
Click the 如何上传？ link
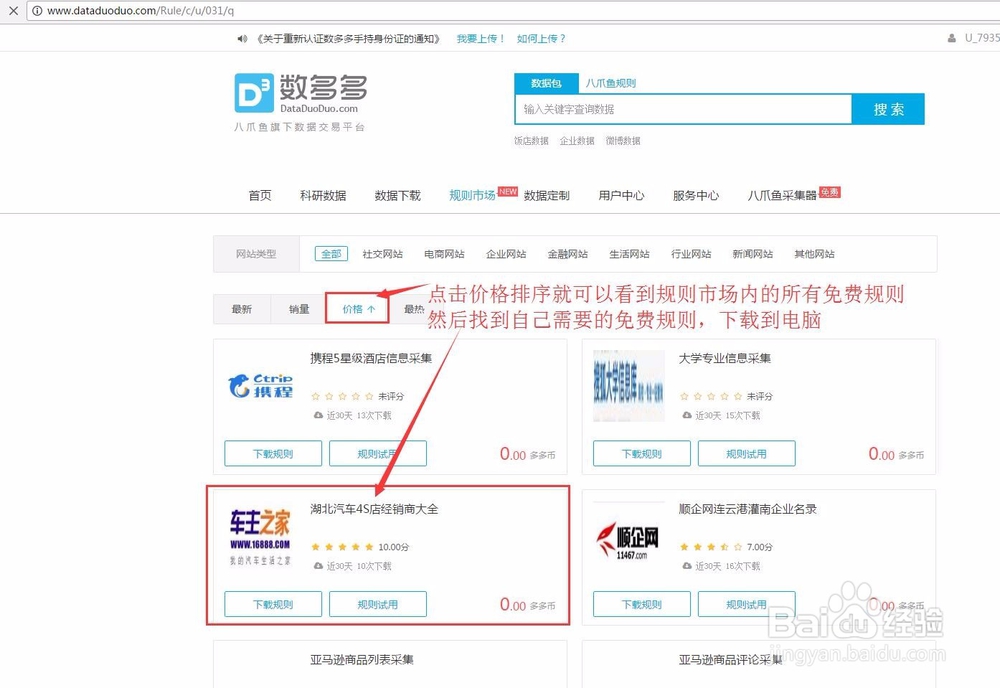click(x=541, y=39)
